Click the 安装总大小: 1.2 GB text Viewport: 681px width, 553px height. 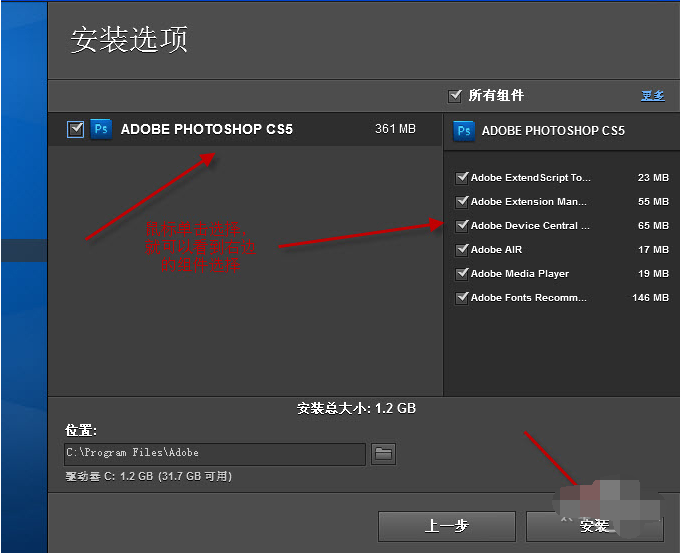coord(357,408)
